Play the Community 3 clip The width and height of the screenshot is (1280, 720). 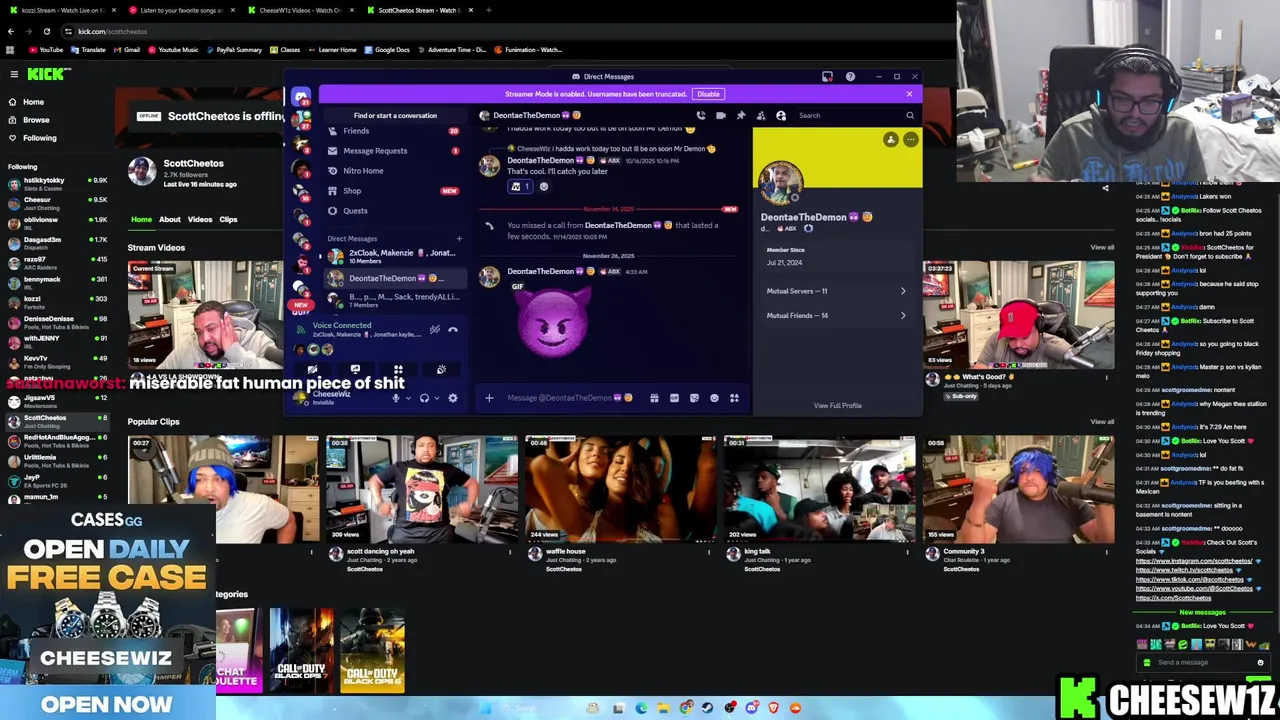click(x=1018, y=489)
